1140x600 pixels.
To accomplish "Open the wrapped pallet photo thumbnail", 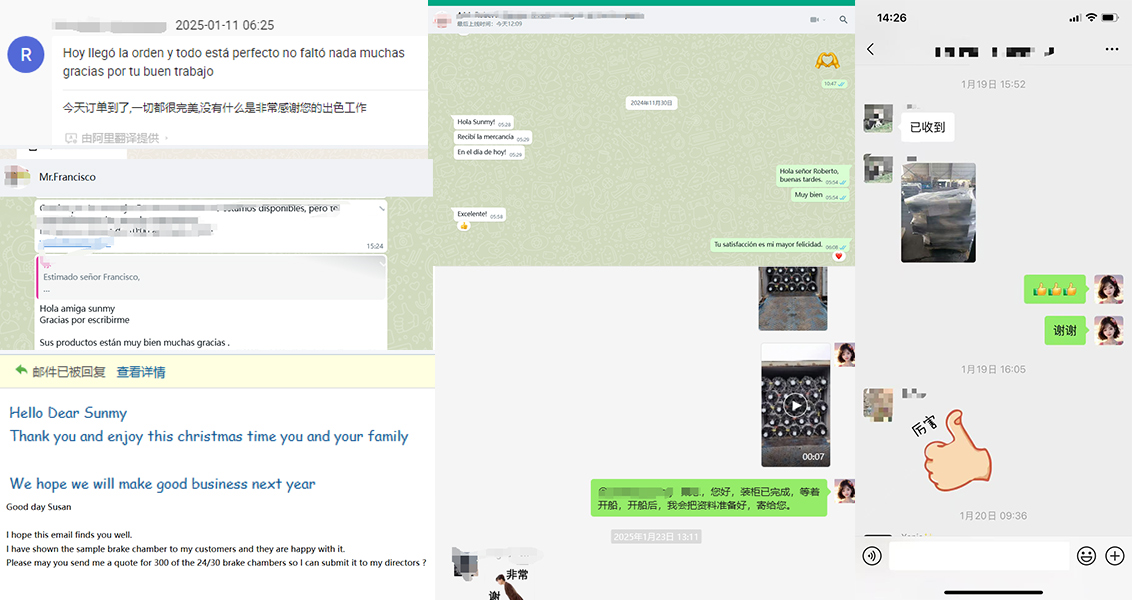I will [938, 213].
